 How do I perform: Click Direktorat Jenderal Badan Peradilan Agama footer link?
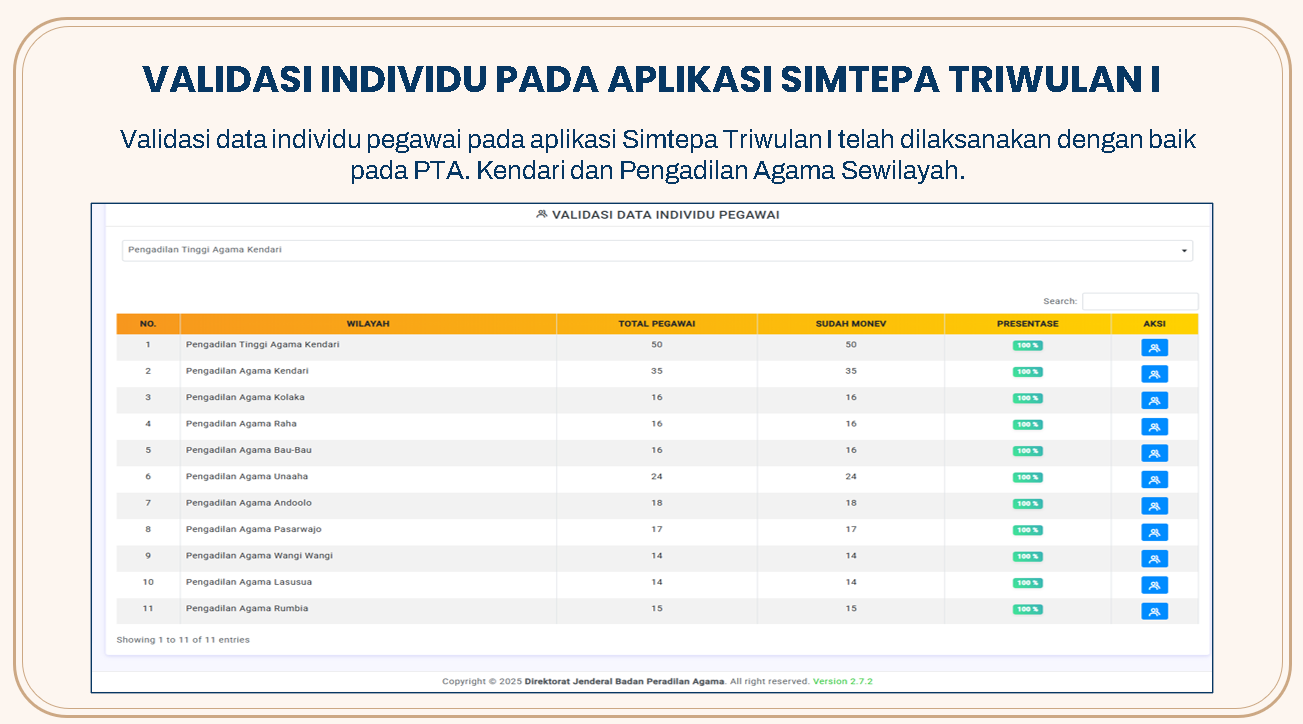click(625, 681)
